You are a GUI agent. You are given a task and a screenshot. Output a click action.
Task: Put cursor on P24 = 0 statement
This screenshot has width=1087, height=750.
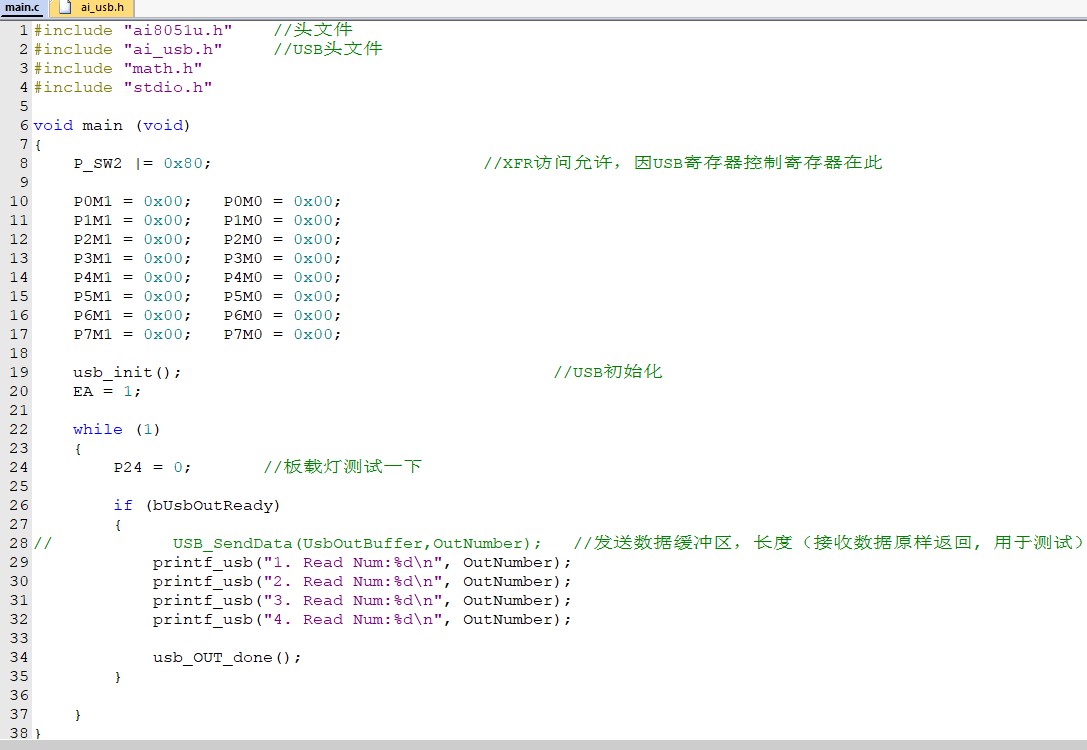tap(151, 467)
